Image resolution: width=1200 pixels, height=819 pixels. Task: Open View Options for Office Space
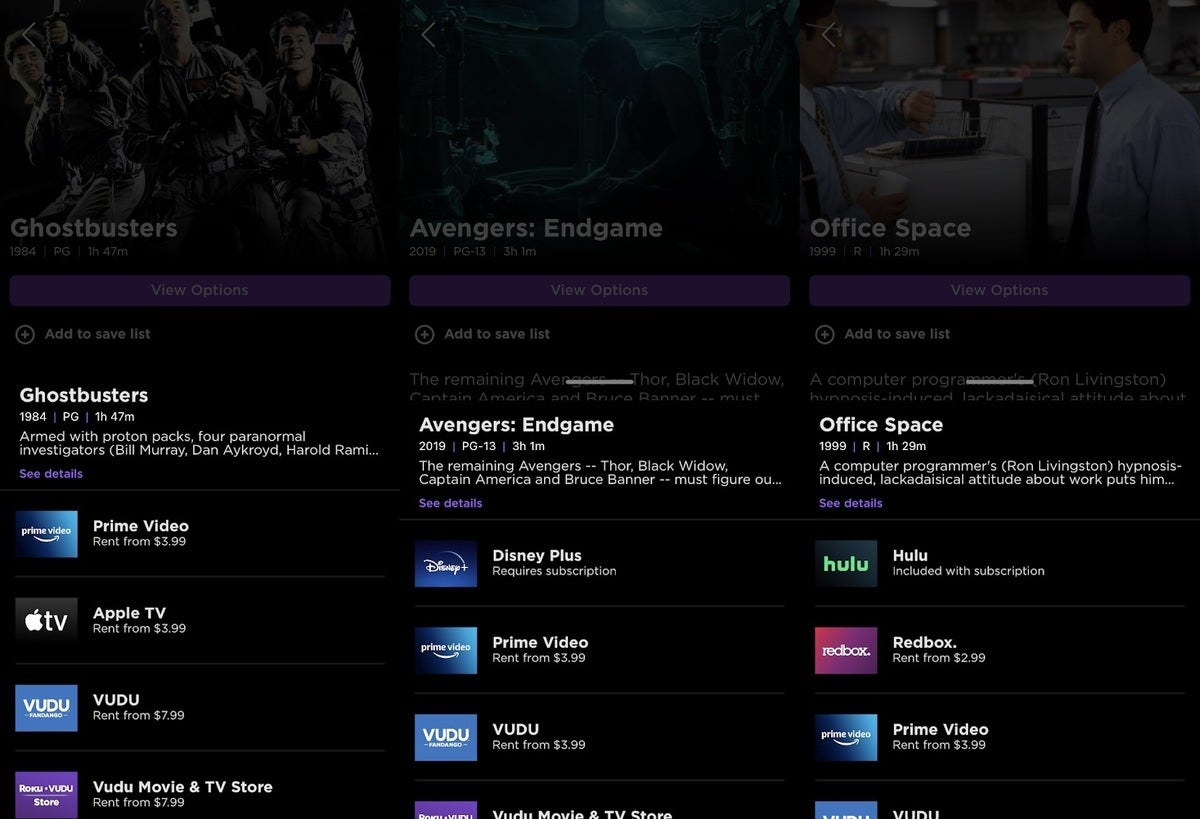coord(1000,290)
